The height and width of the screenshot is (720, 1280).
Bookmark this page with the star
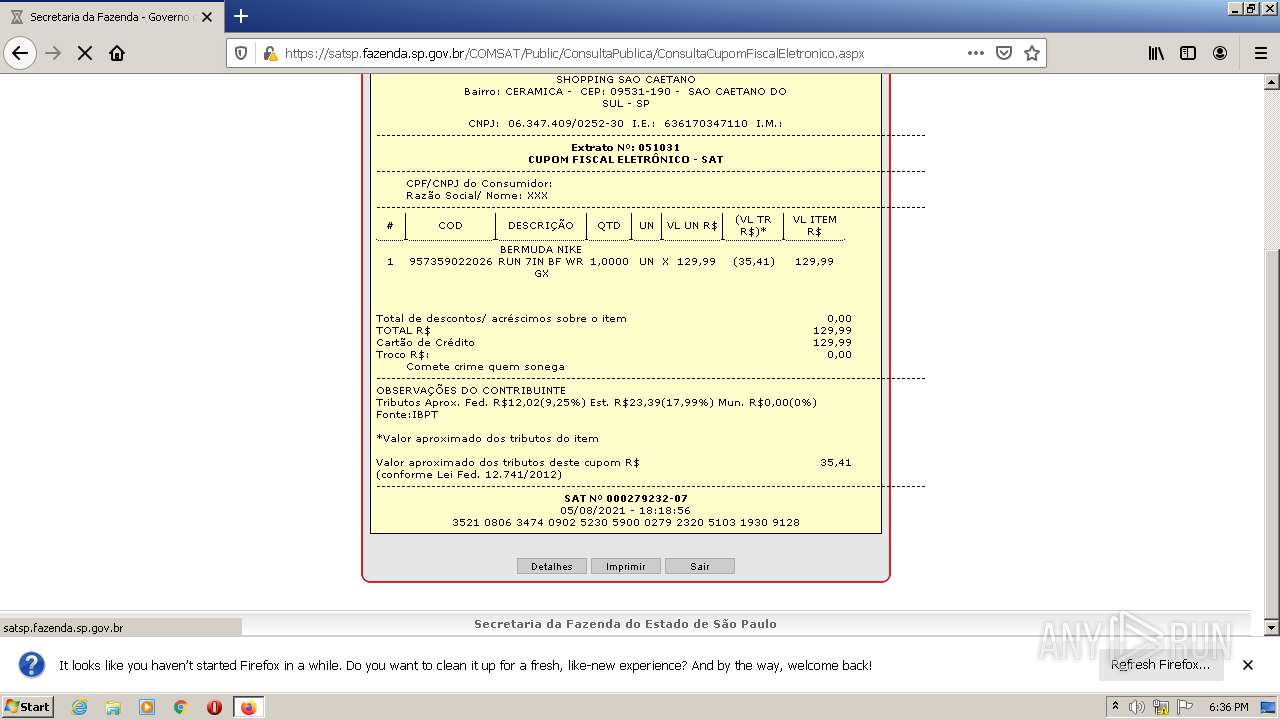[x=1032, y=53]
